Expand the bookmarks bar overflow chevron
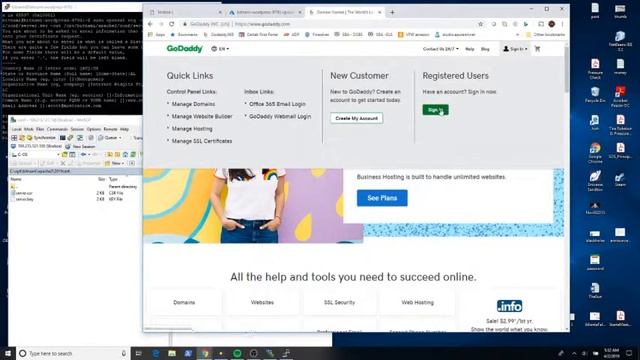This screenshot has height=360, width=640. pyautogui.click(x=518, y=35)
